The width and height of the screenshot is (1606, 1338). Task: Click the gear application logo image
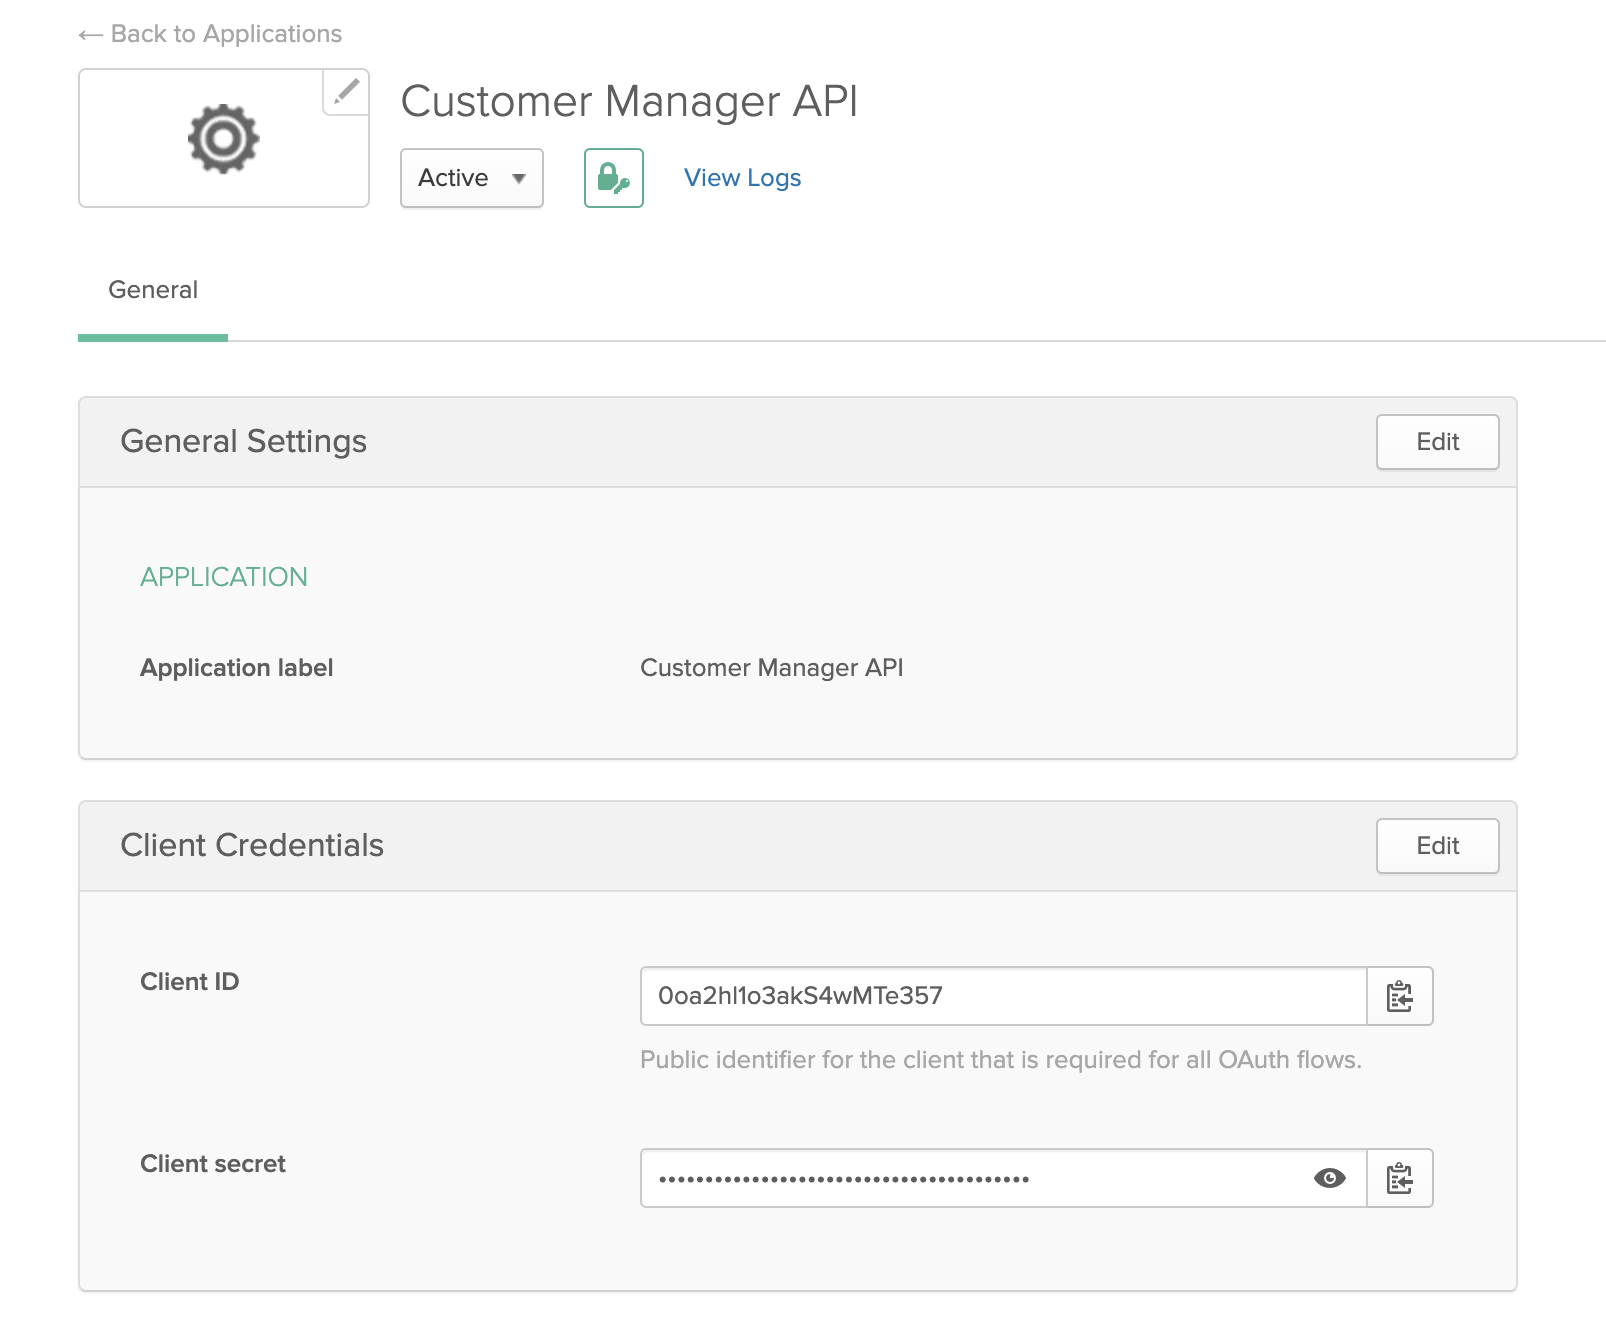click(x=223, y=139)
